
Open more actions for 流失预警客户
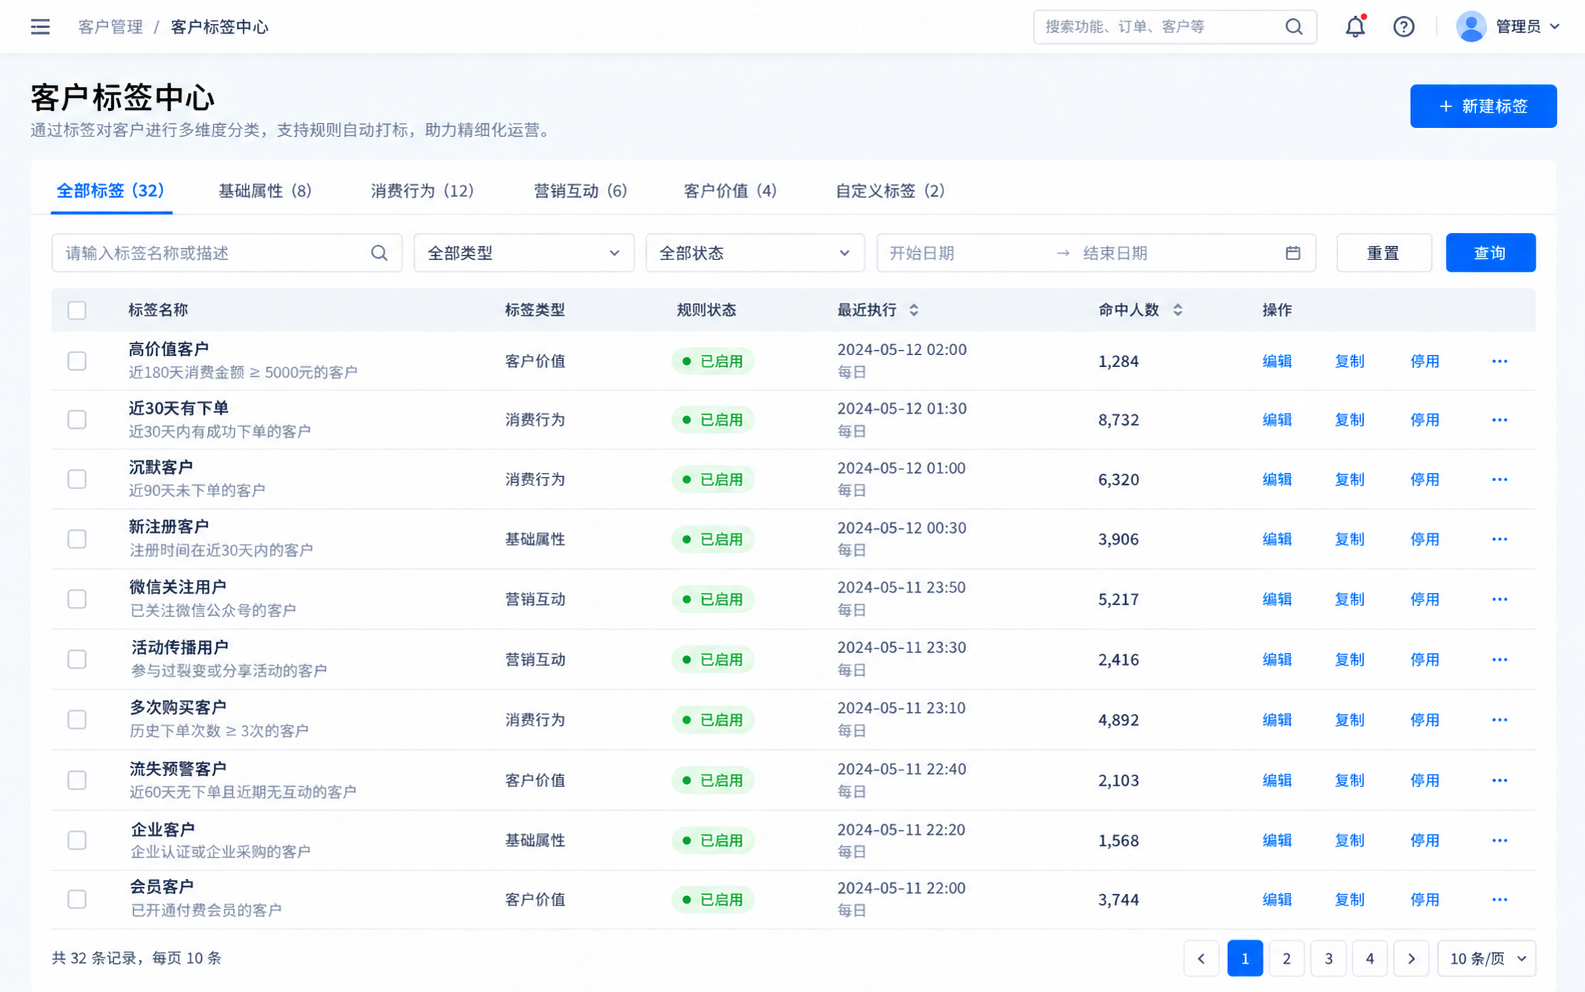tap(1499, 780)
